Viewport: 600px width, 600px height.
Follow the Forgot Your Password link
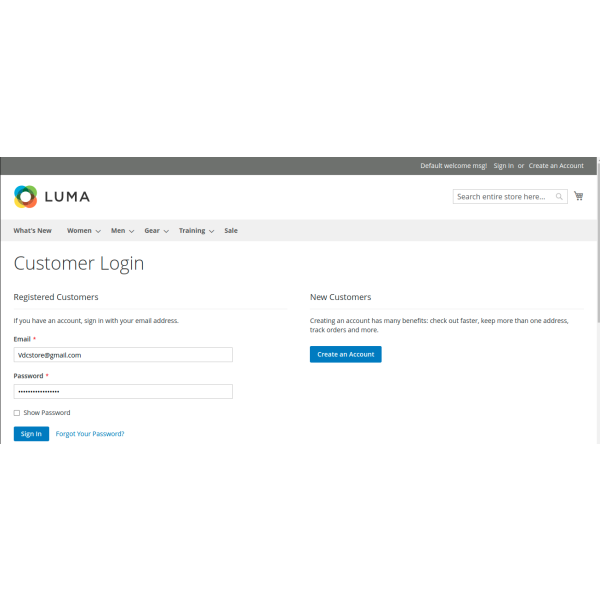coord(90,434)
